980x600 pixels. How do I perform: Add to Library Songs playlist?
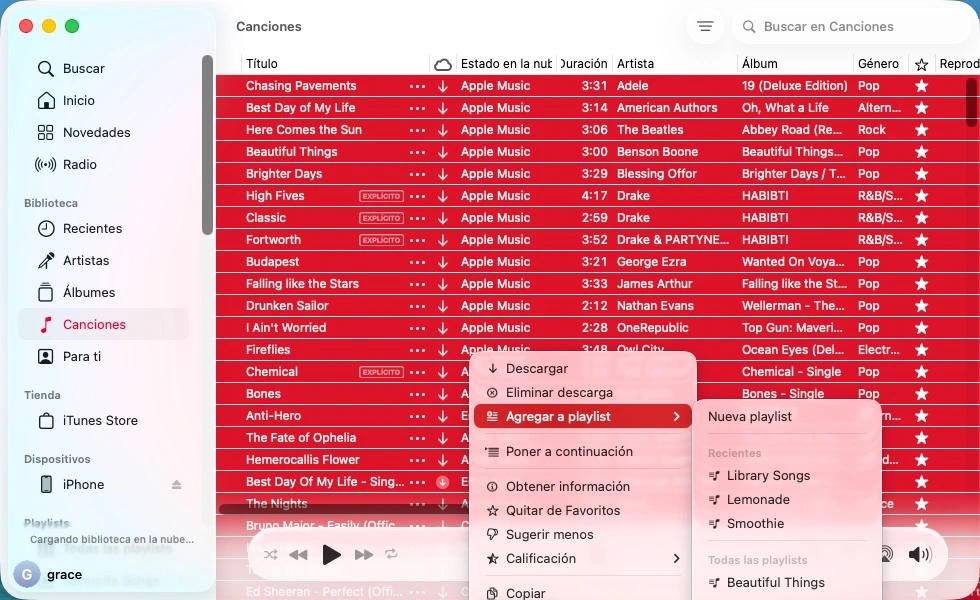pyautogui.click(x=787, y=476)
